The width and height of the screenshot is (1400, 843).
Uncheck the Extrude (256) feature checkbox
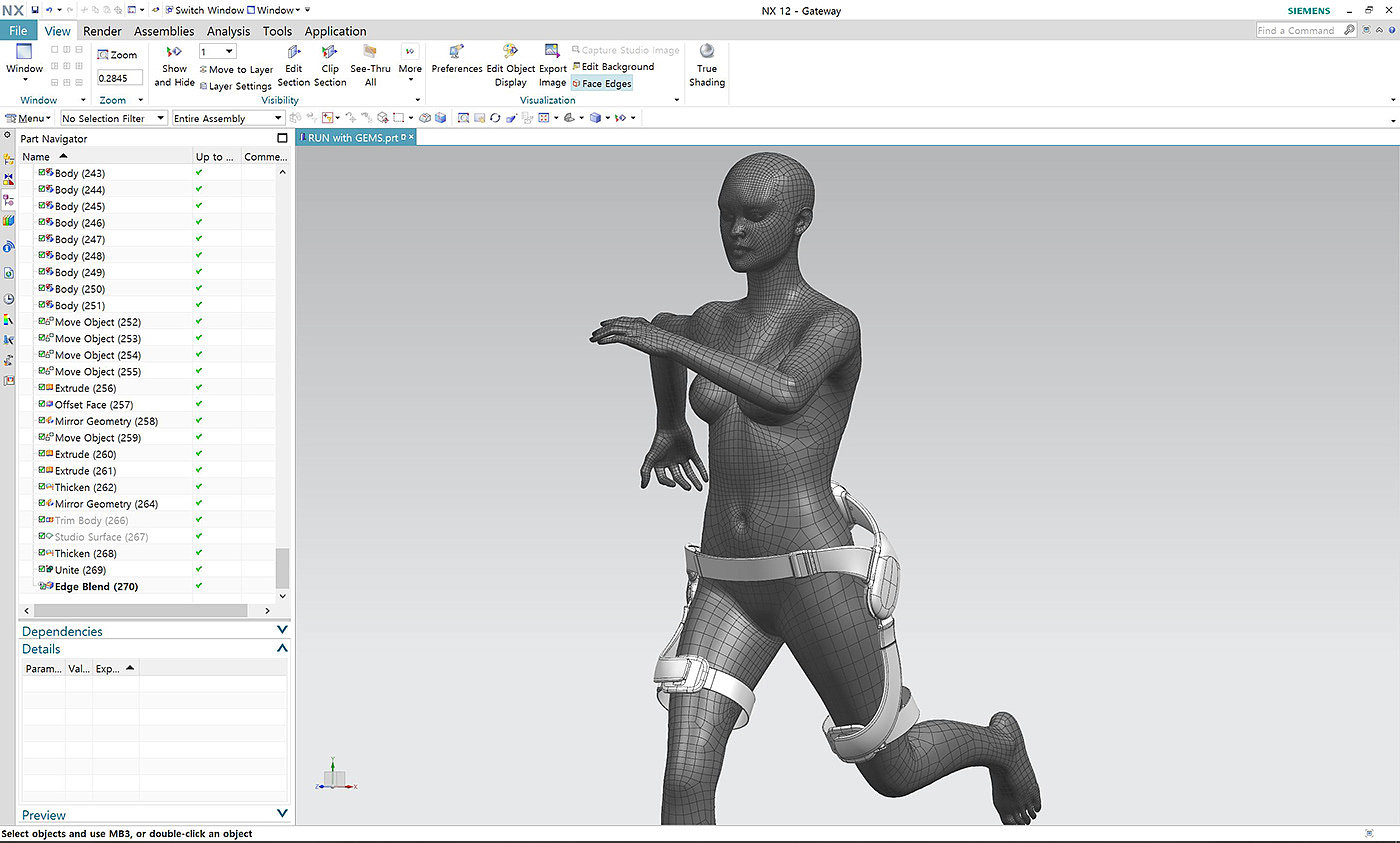point(42,388)
